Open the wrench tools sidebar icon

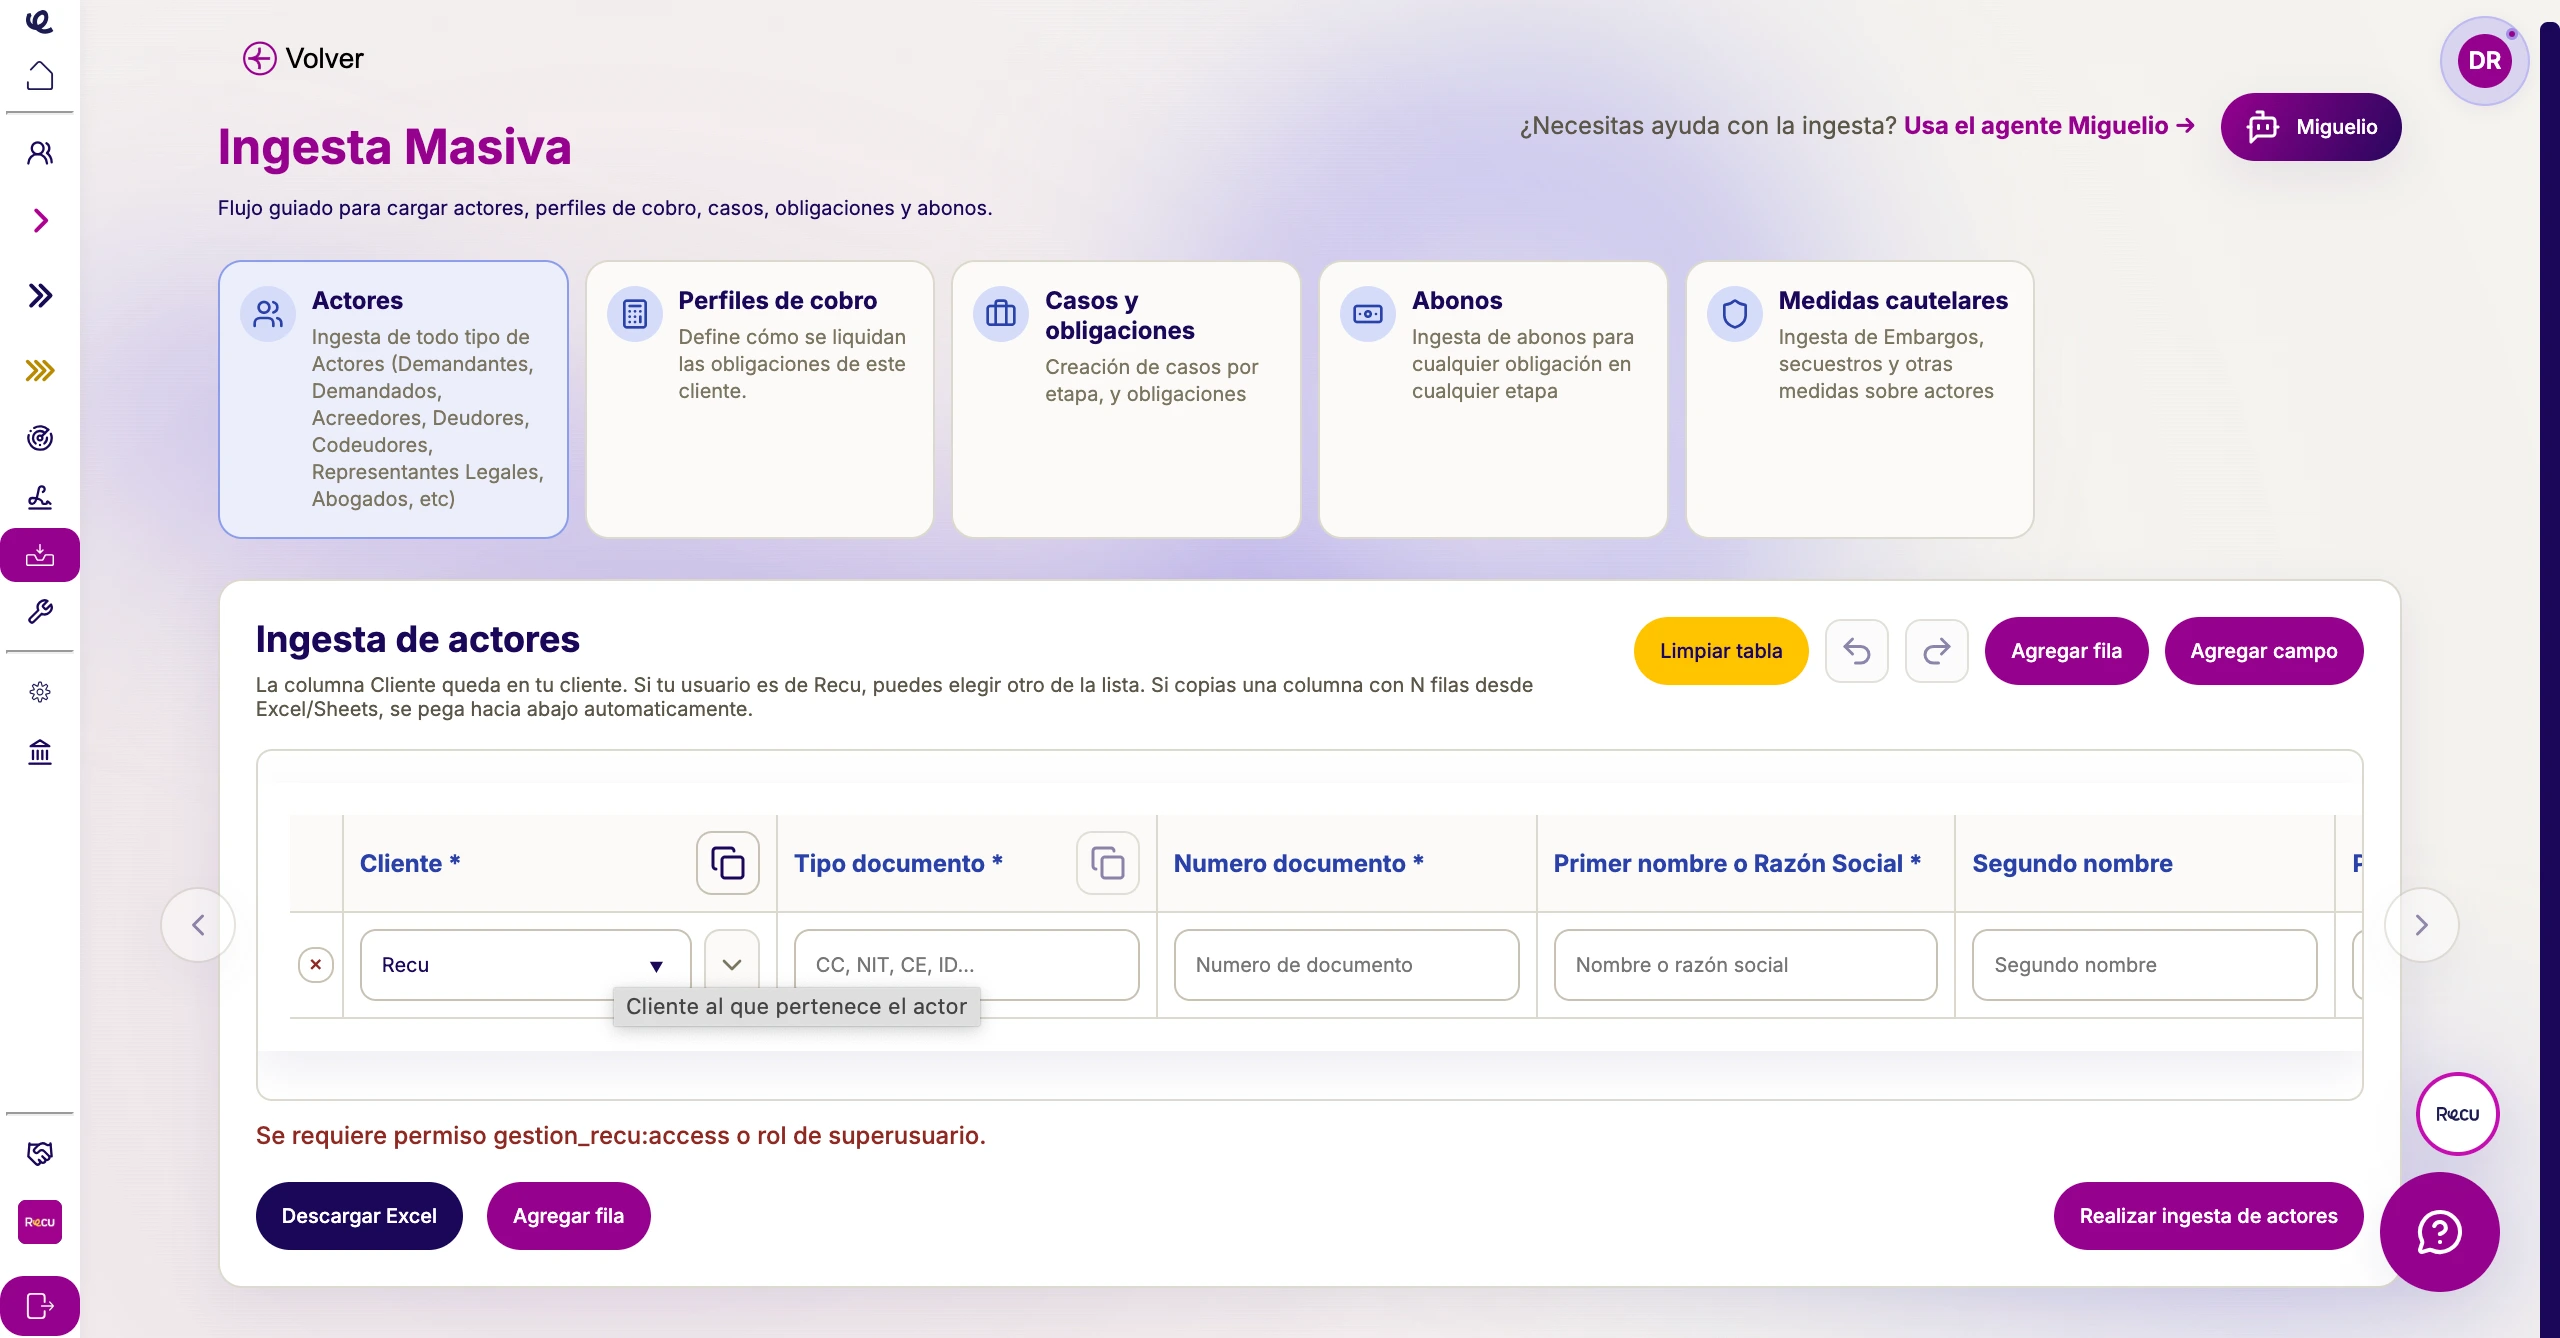pyautogui.click(x=40, y=612)
